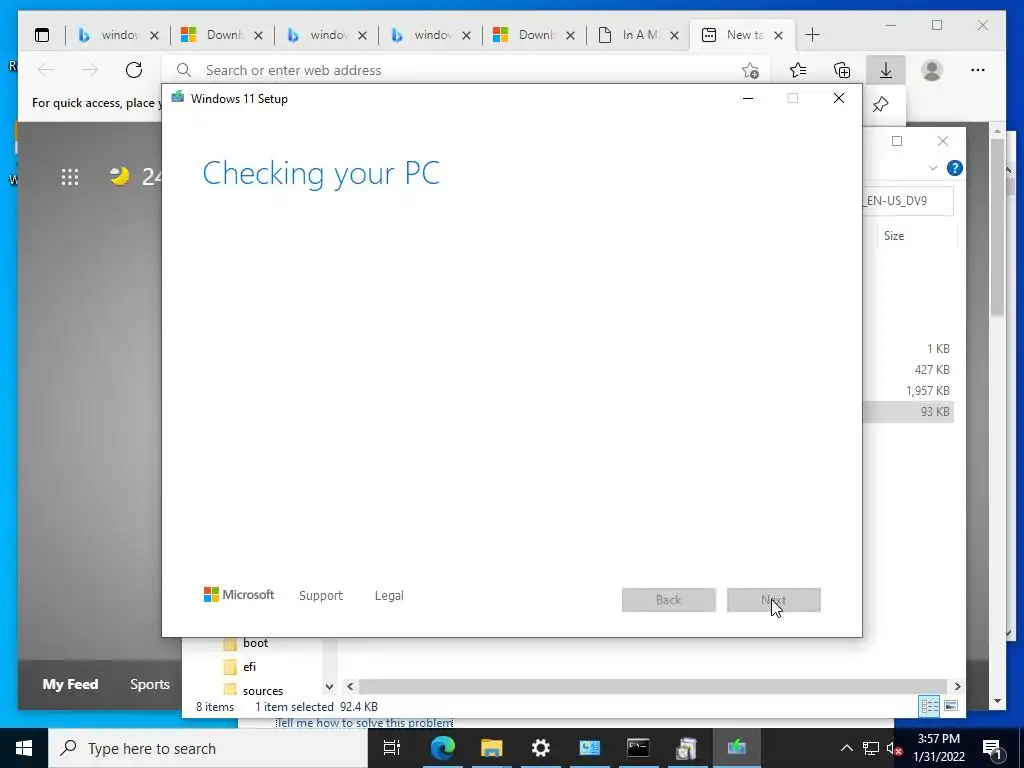Open the Collections icon in Edge
The height and width of the screenshot is (768, 1024).
[x=842, y=70]
